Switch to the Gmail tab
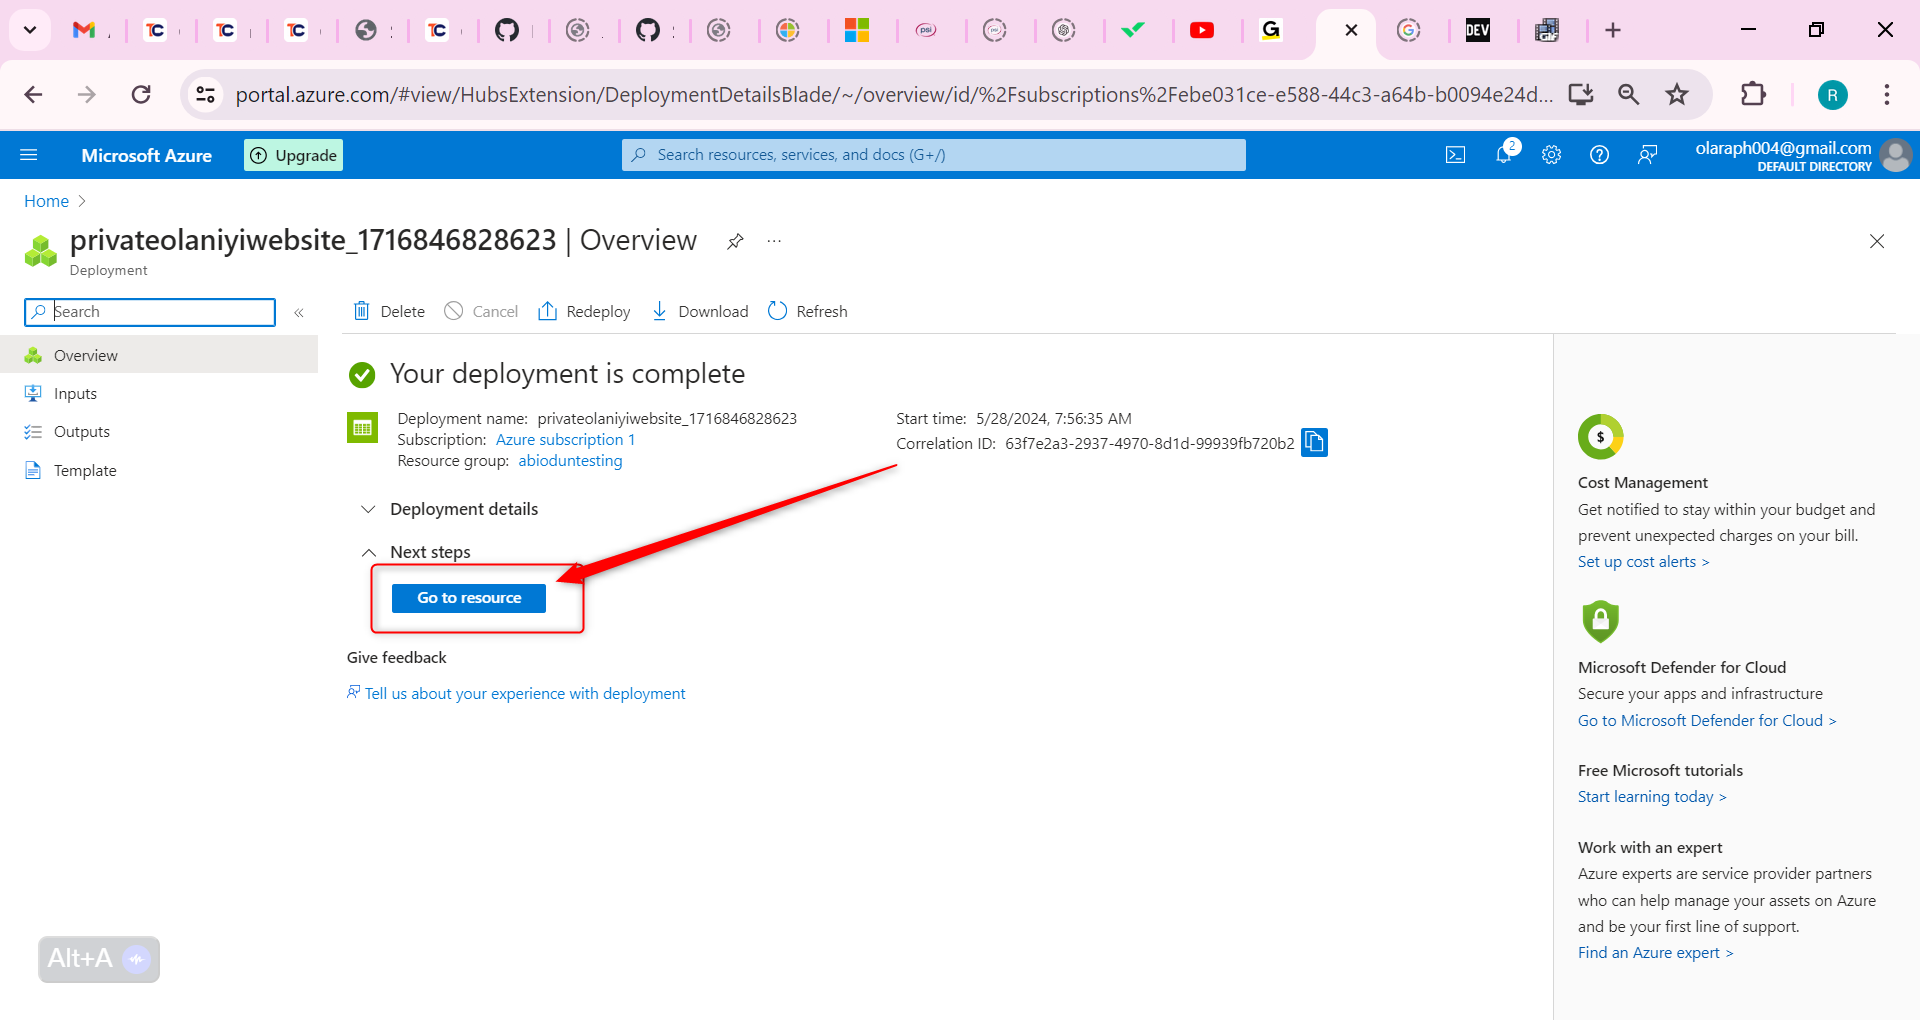Viewport: 1920px width, 1020px height. pyautogui.click(x=84, y=30)
